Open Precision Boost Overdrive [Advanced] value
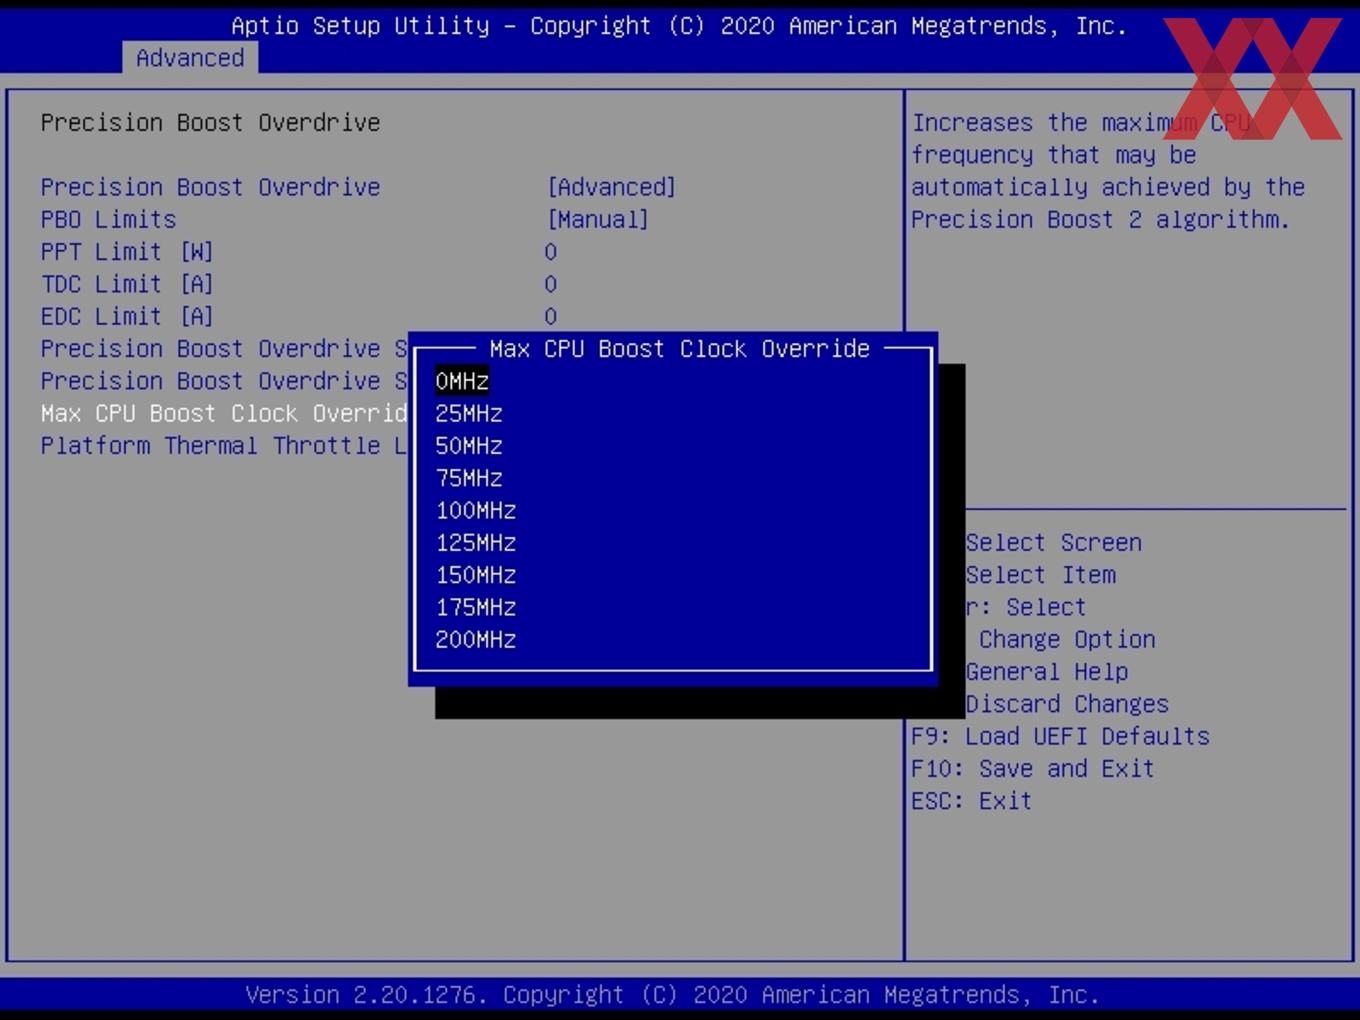Screen dimensions: 1360x1020 (611, 187)
